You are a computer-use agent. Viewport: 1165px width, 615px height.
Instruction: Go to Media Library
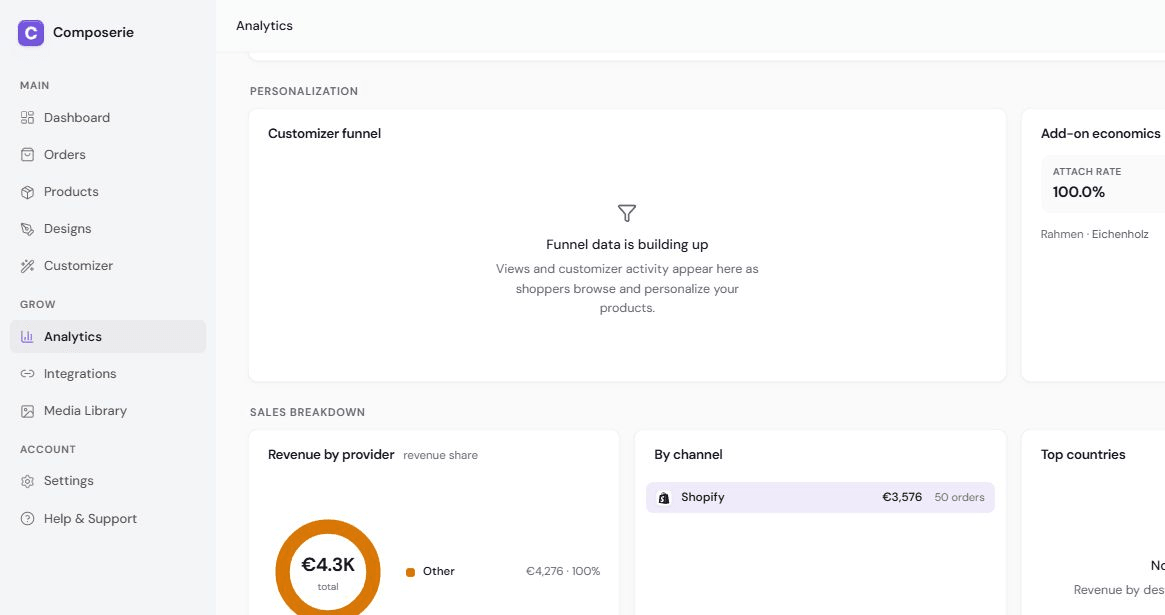[108, 411]
